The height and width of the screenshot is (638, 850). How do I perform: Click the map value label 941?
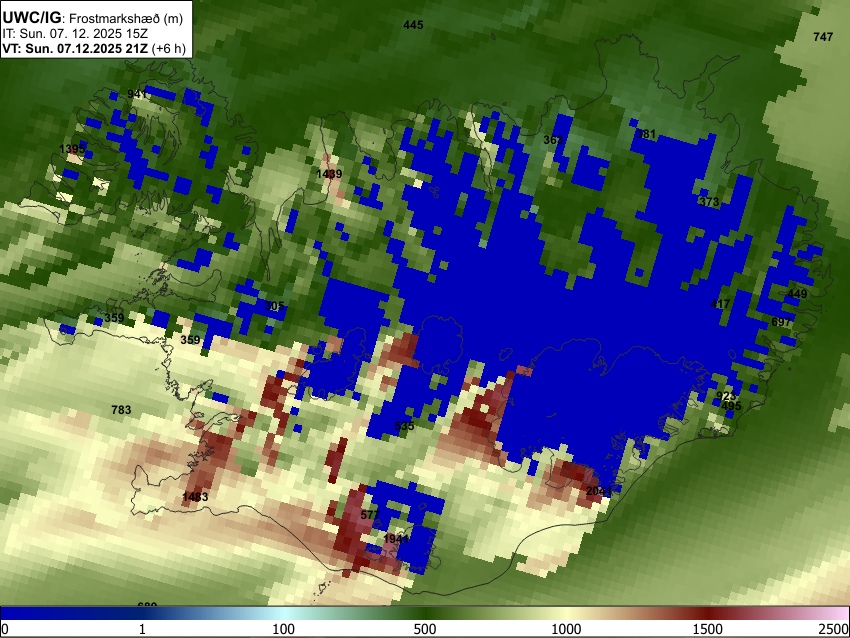pyautogui.click(x=137, y=94)
